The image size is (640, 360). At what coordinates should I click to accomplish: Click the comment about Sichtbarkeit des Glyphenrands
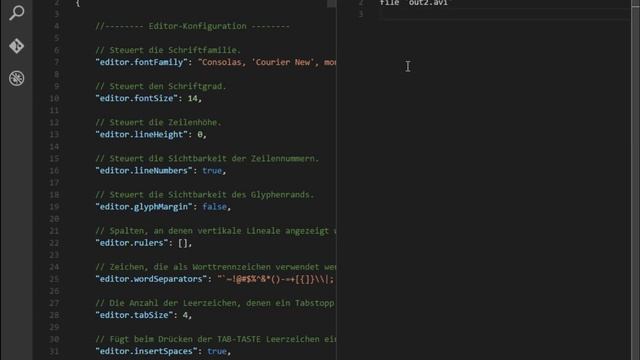(205, 195)
